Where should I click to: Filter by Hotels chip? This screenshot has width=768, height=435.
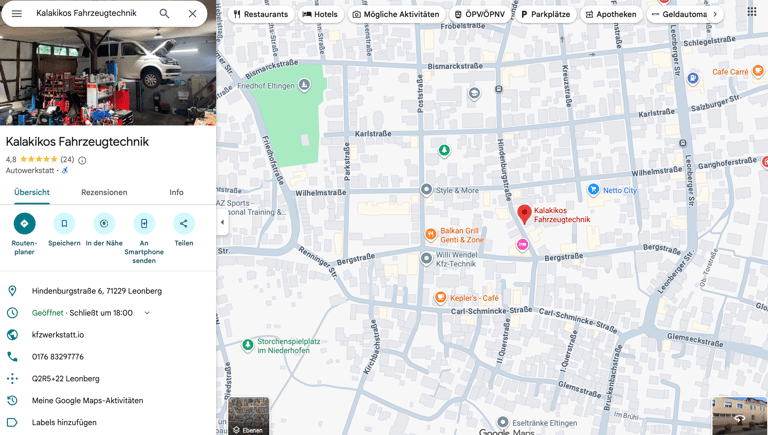click(x=320, y=14)
